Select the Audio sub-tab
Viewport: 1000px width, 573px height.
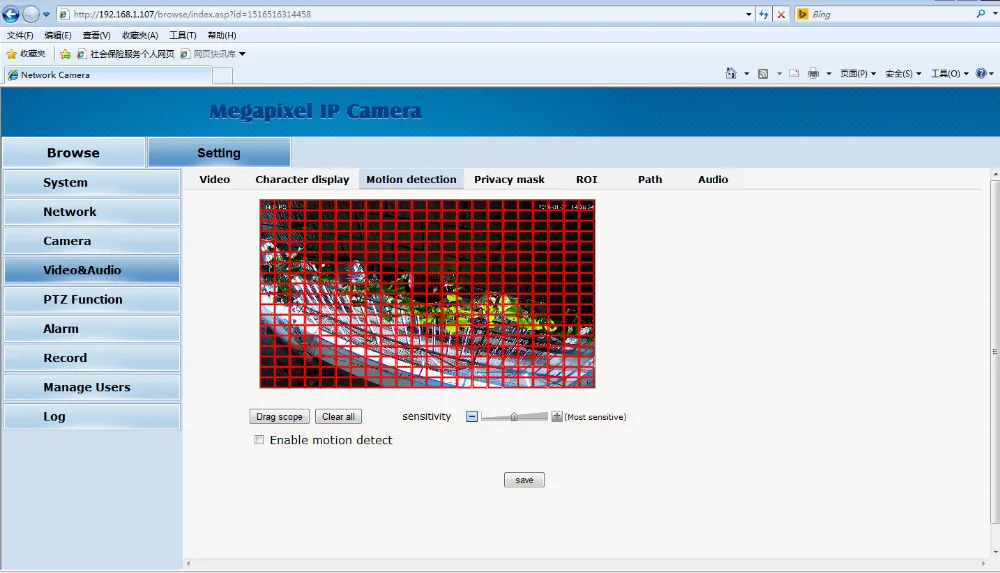tap(712, 179)
